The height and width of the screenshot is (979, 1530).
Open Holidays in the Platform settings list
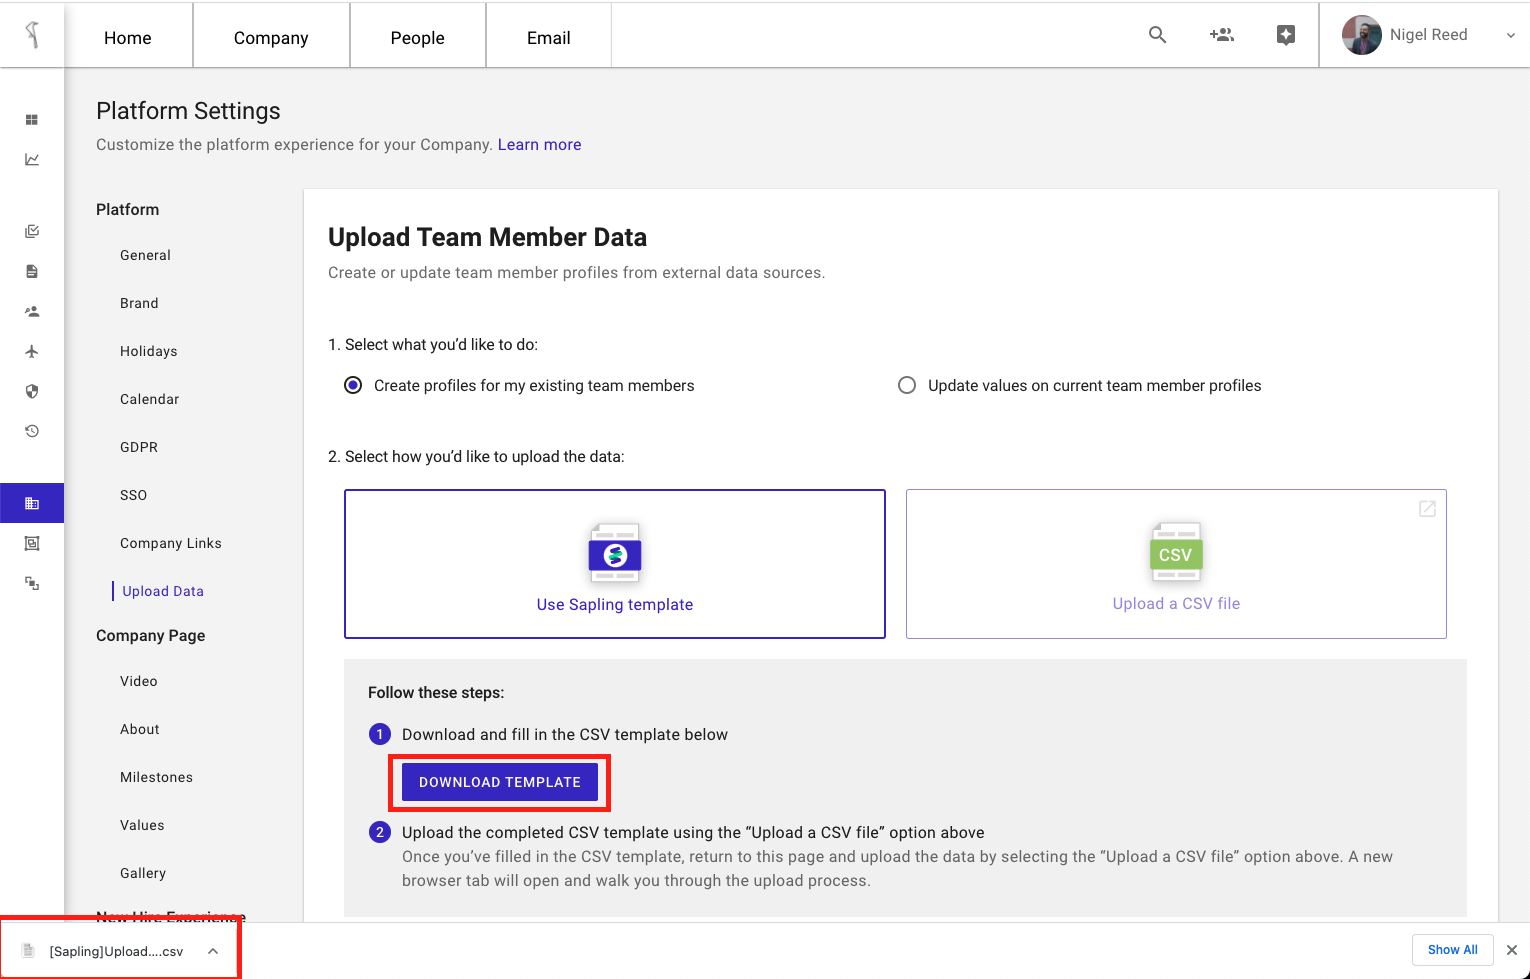(x=149, y=352)
